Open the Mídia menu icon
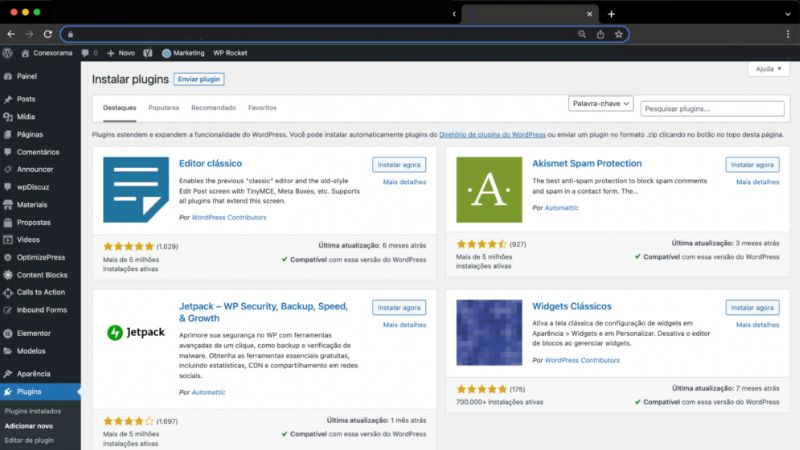The width and height of the screenshot is (800, 450). pos(8,116)
